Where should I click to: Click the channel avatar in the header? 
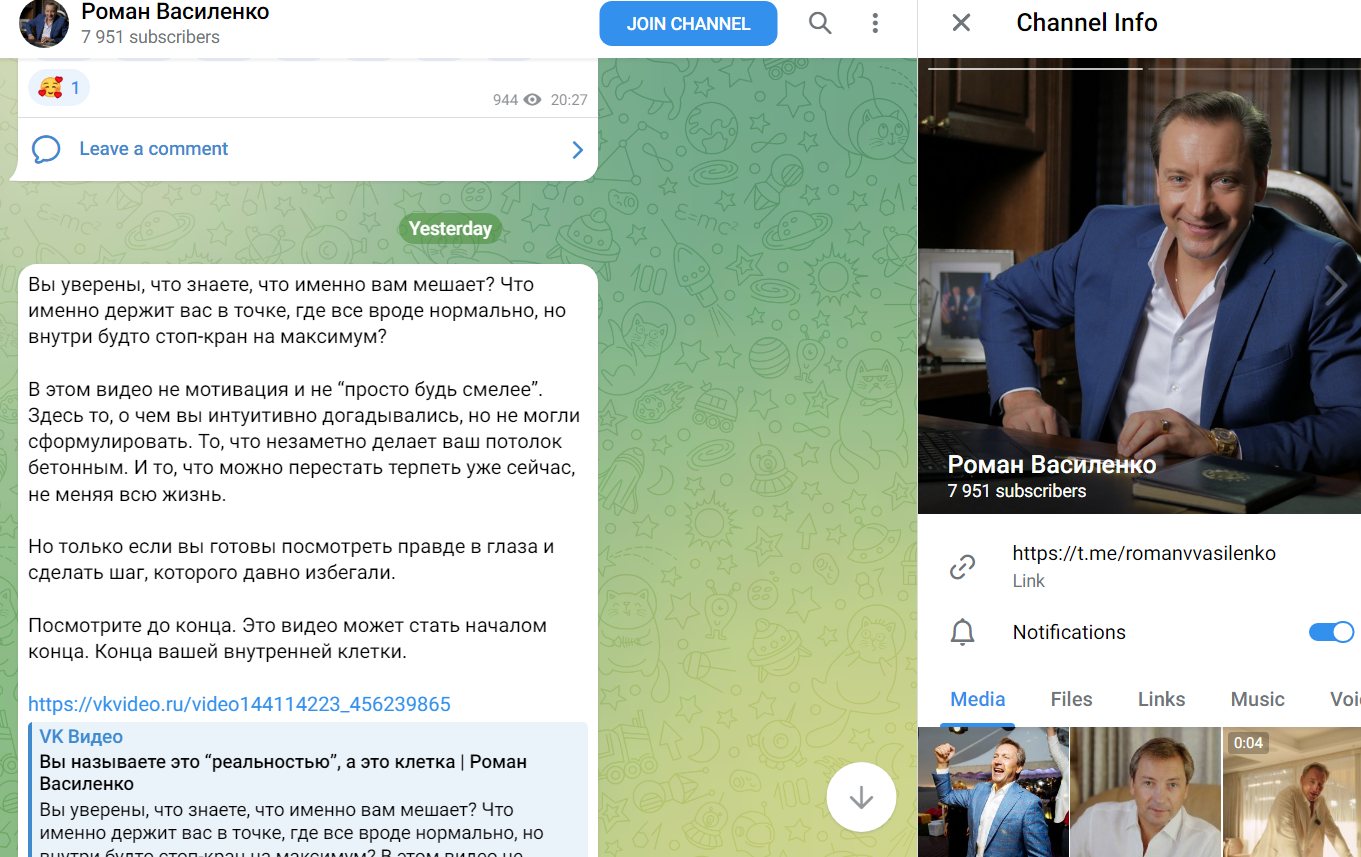click(x=44, y=23)
